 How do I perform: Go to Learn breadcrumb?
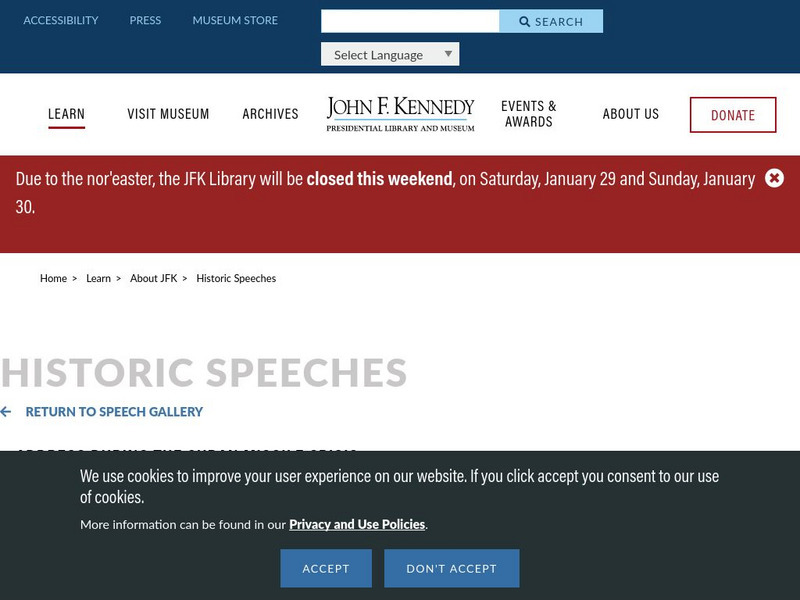[98, 278]
